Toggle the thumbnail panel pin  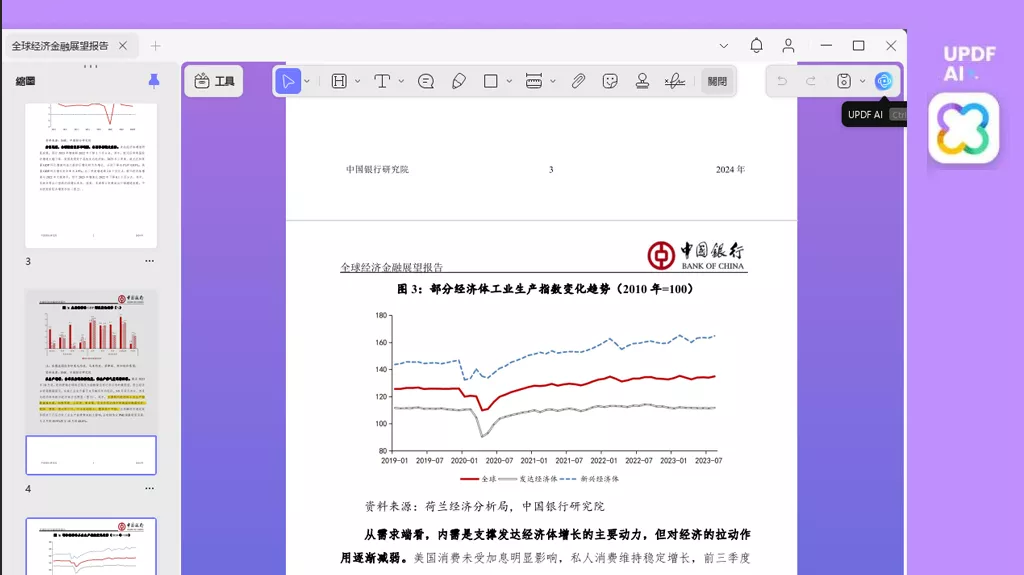pyautogui.click(x=154, y=81)
